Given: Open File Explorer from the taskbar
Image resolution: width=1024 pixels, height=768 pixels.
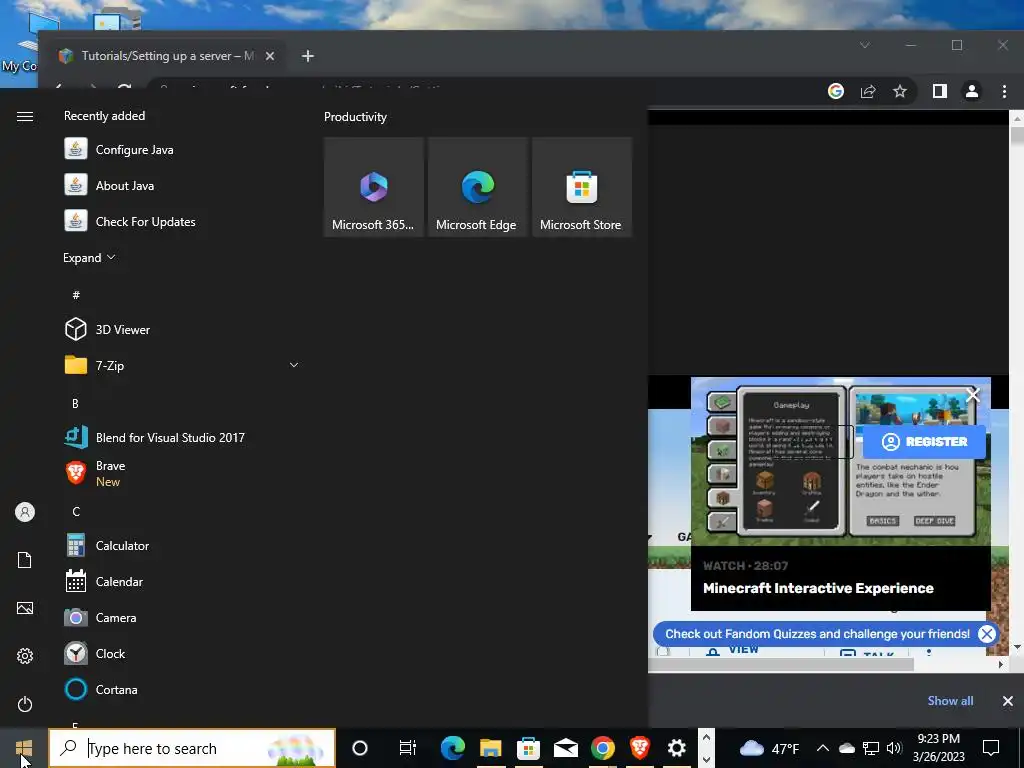Looking at the screenshot, I should tap(490, 748).
